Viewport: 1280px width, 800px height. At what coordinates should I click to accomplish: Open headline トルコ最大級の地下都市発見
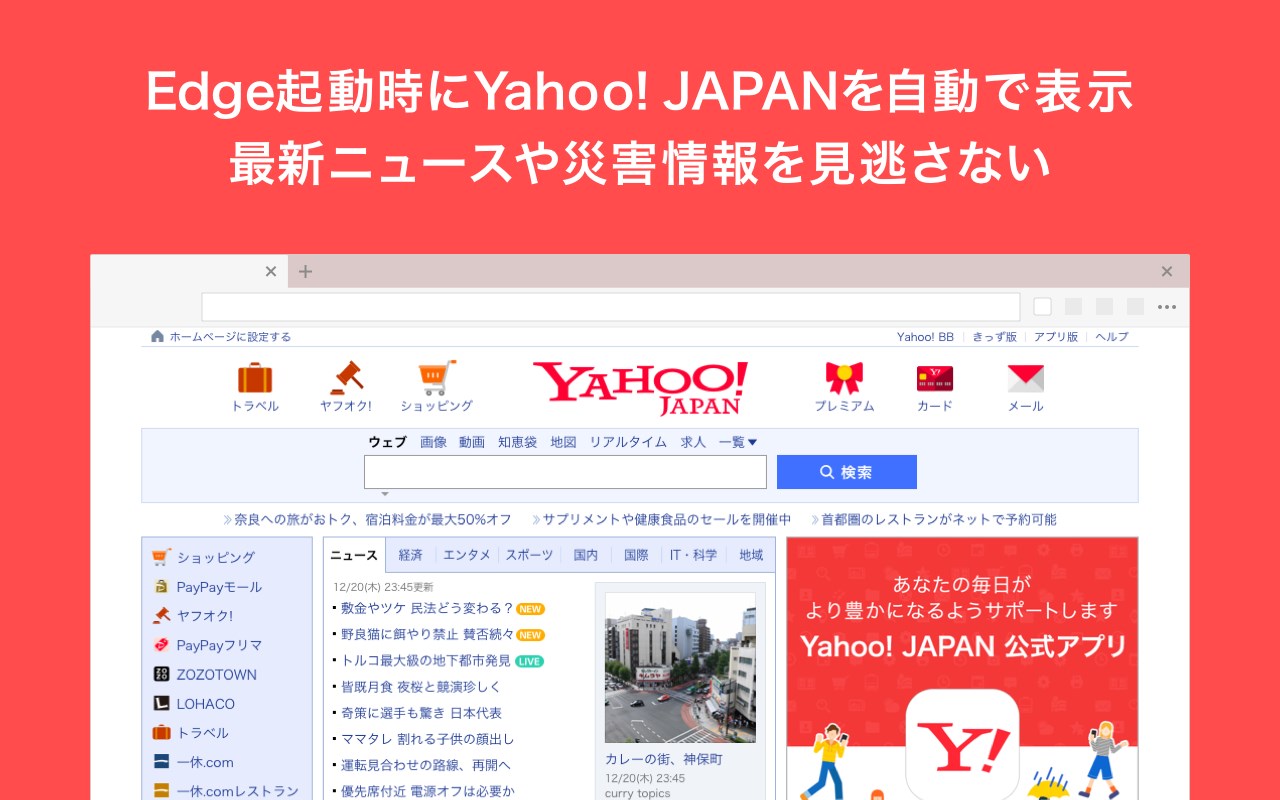tap(426, 660)
